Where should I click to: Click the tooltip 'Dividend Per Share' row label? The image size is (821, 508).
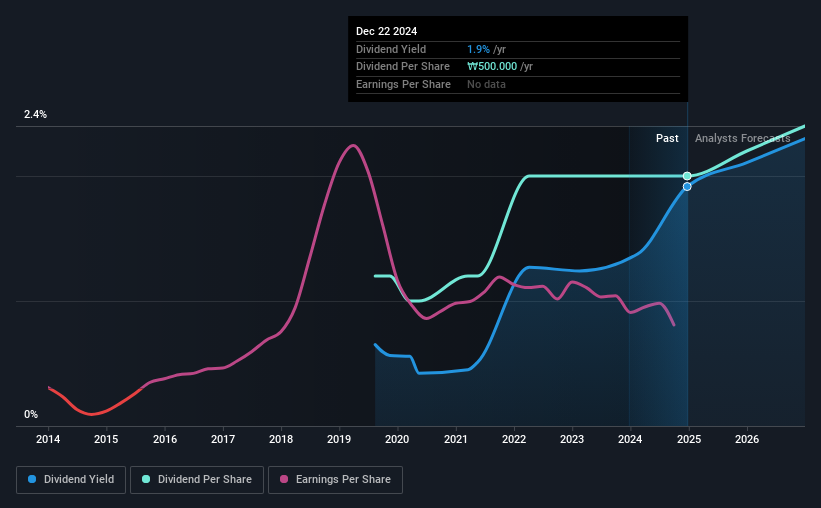pos(403,67)
